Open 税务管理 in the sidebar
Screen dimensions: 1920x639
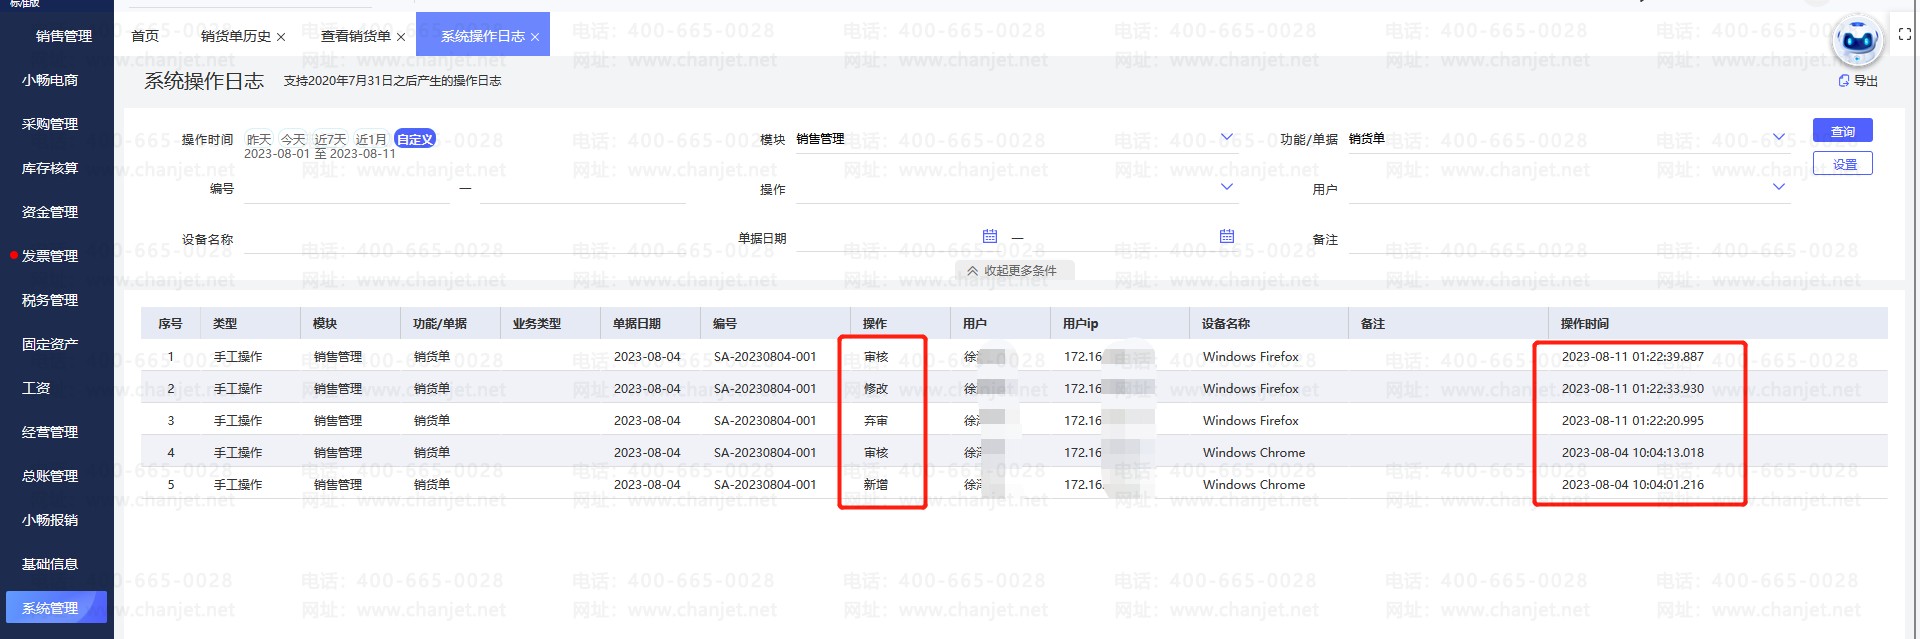click(50, 300)
